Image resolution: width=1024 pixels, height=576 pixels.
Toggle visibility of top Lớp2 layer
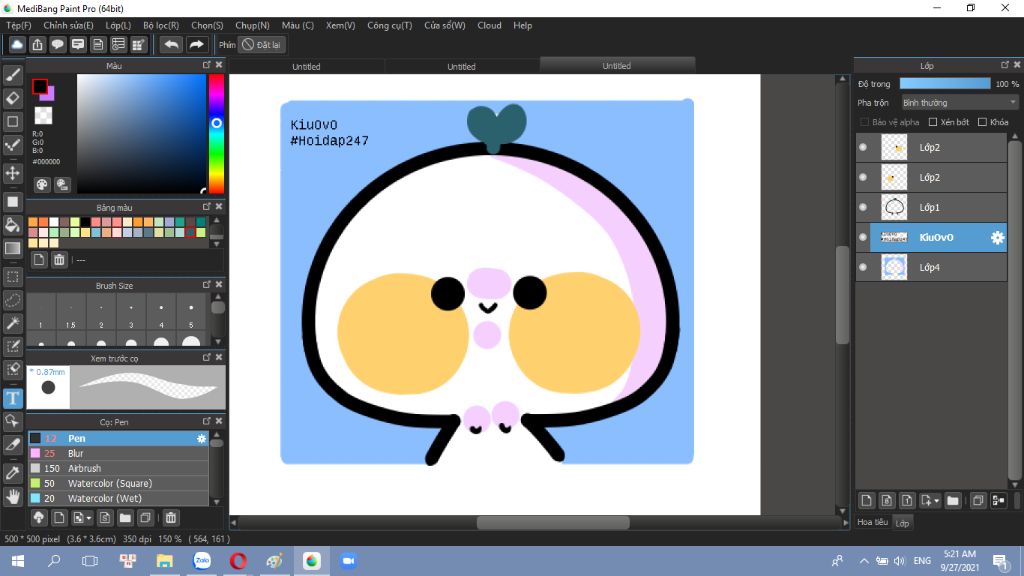pyautogui.click(x=863, y=148)
